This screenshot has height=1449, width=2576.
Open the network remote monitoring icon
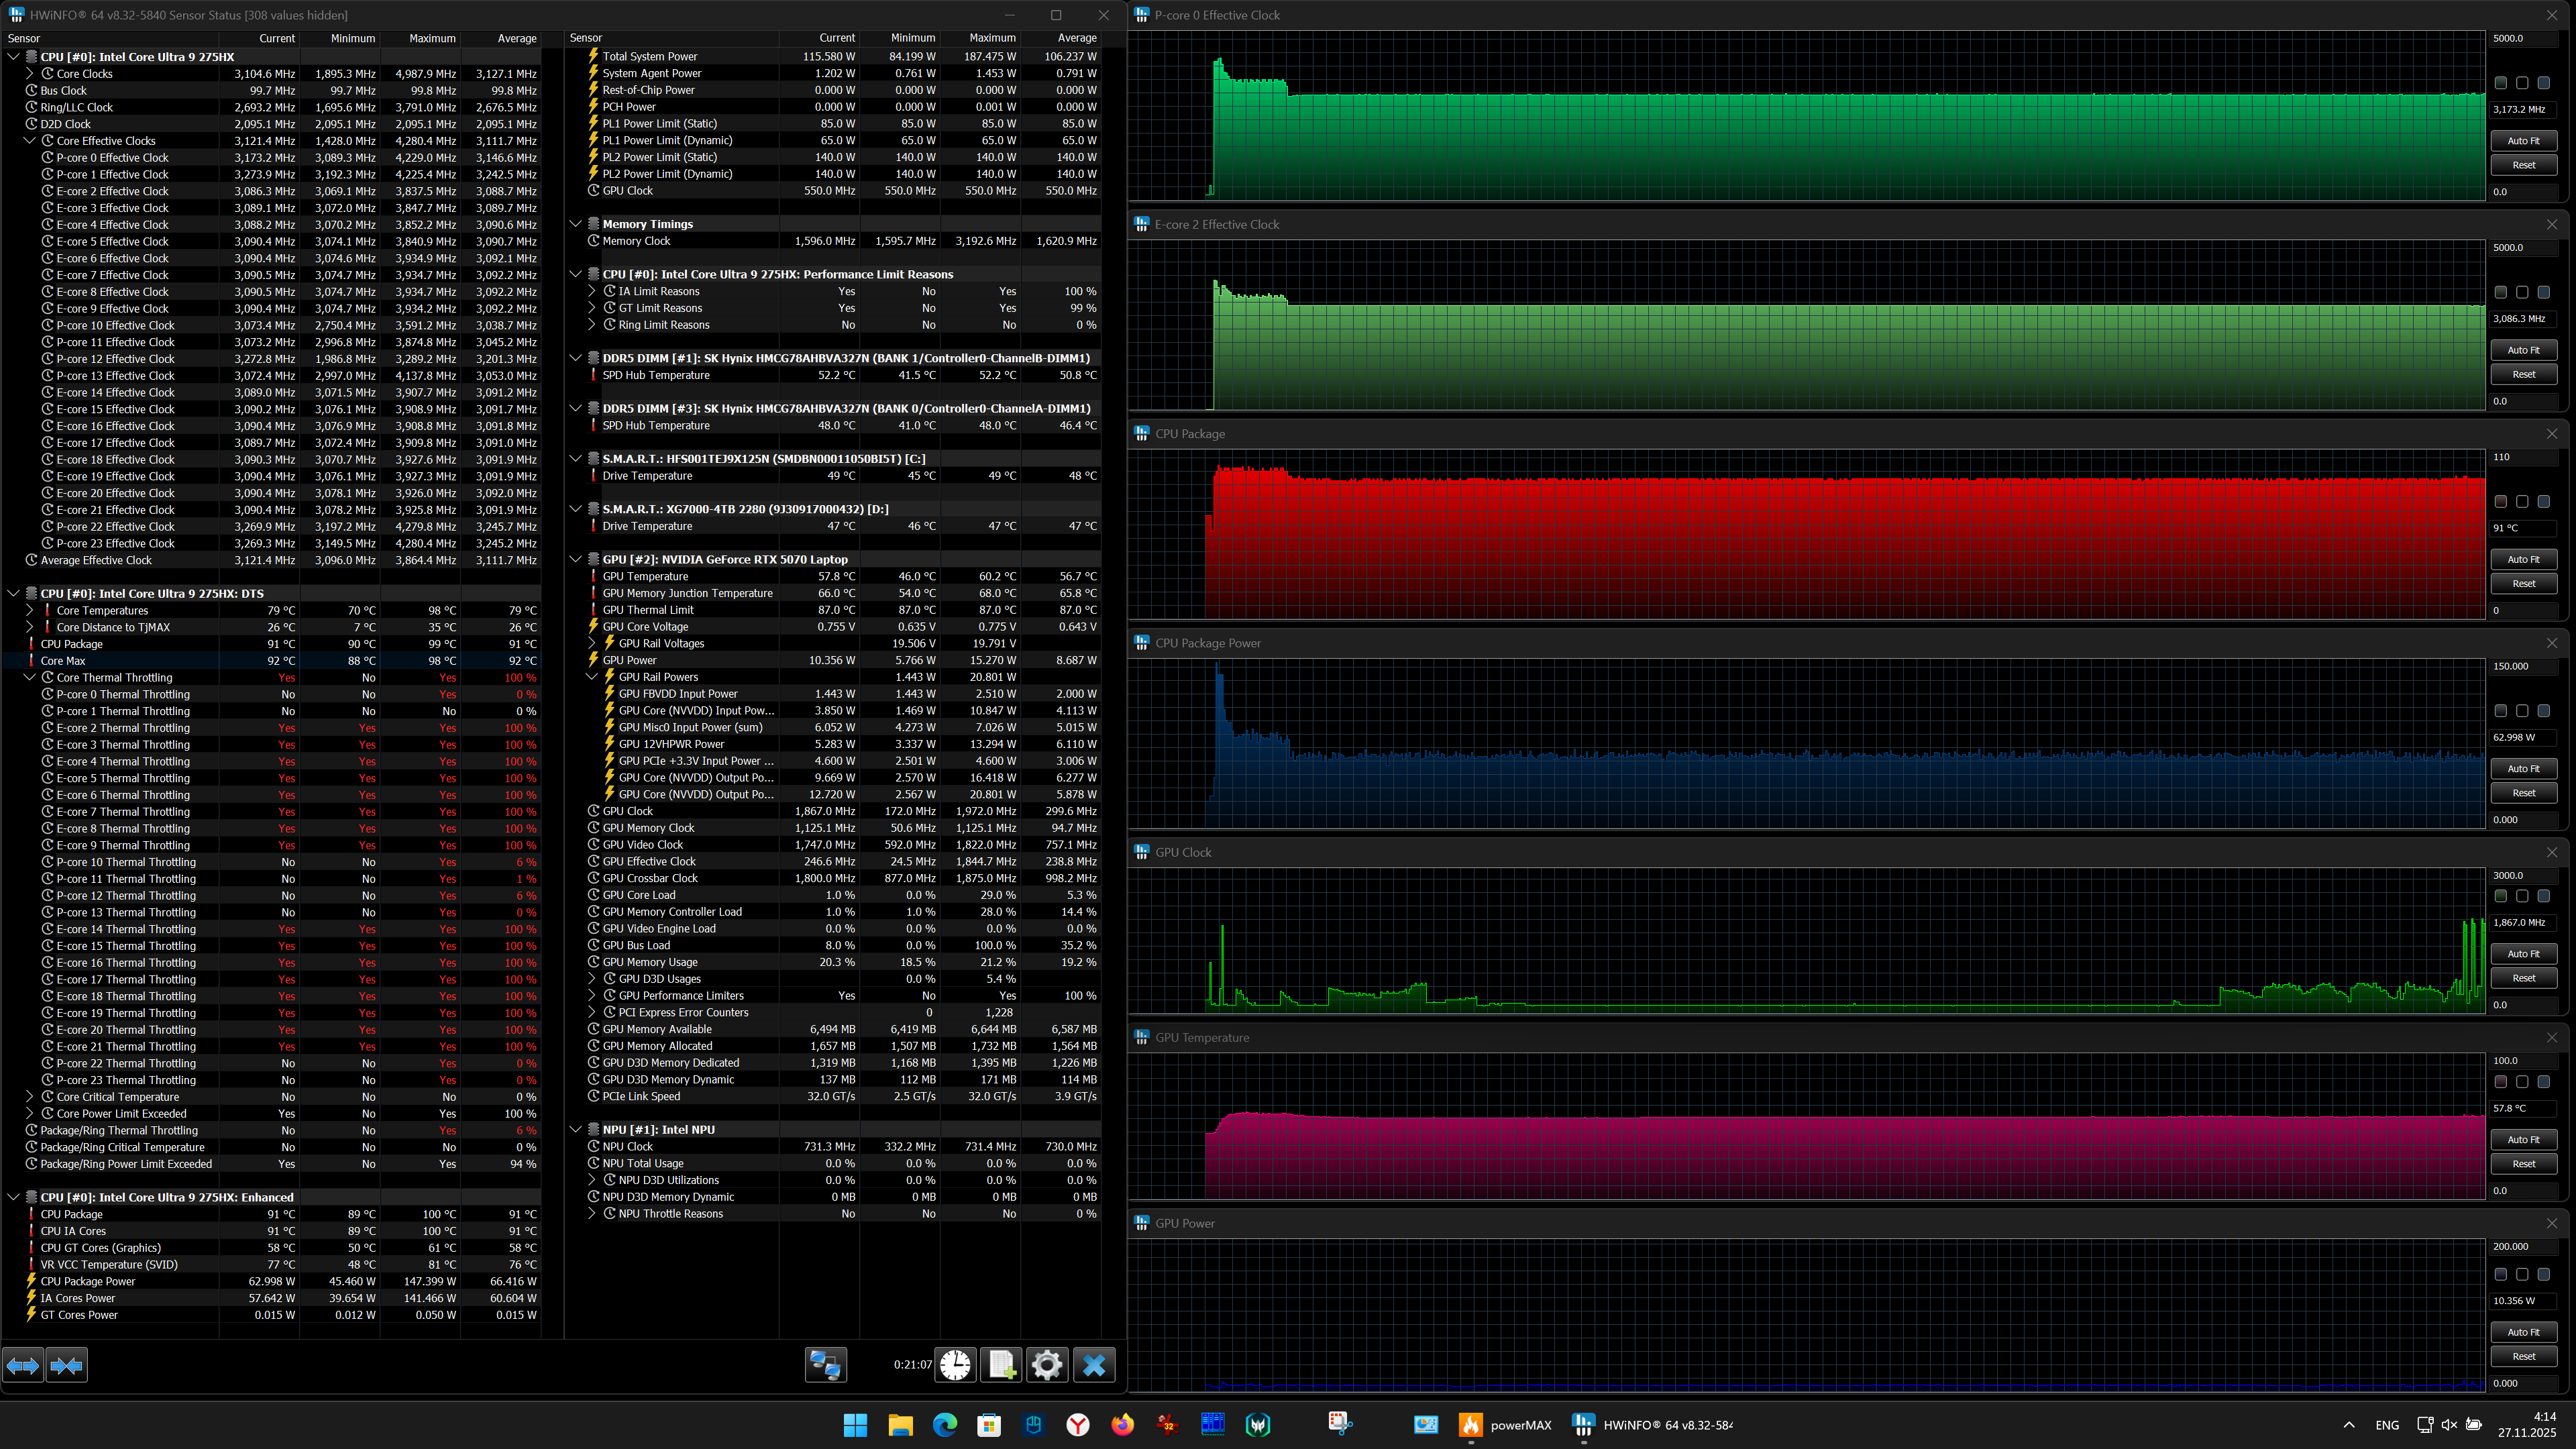click(x=825, y=1365)
